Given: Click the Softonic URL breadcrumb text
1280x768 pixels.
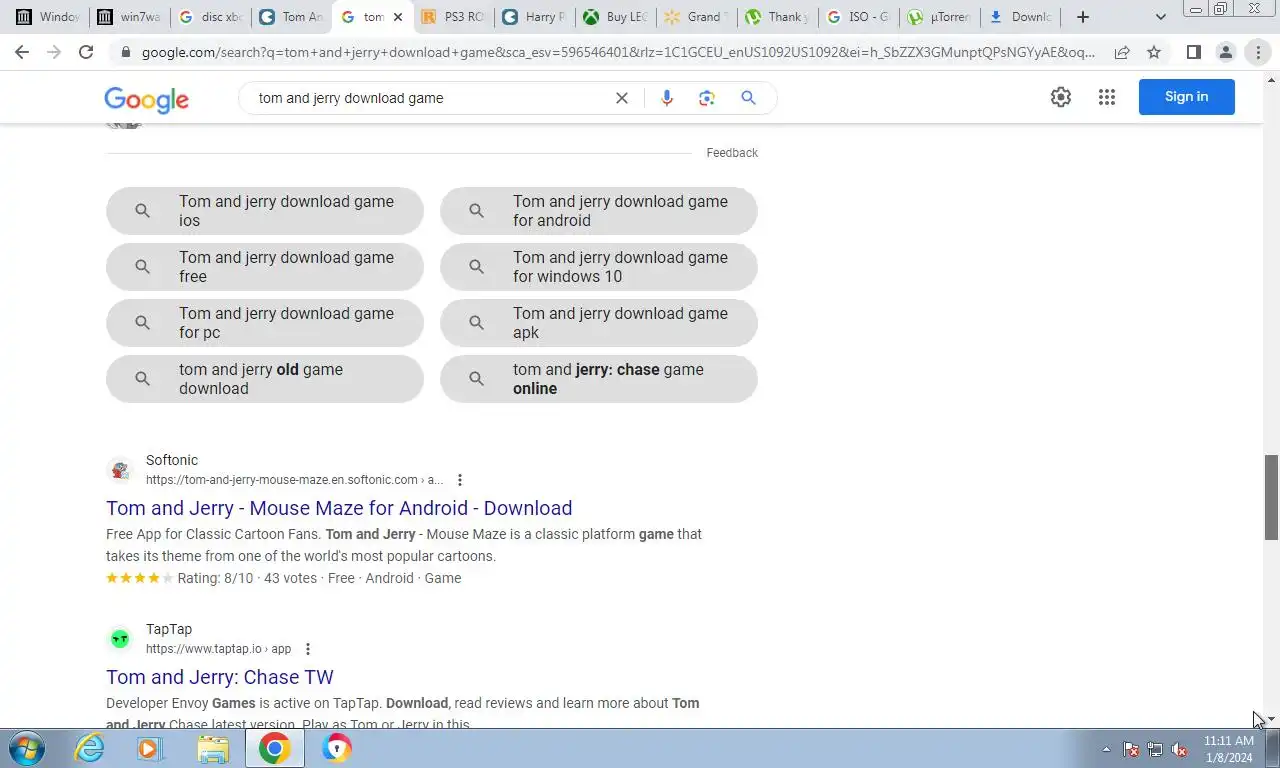Looking at the screenshot, I should (294, 480).
